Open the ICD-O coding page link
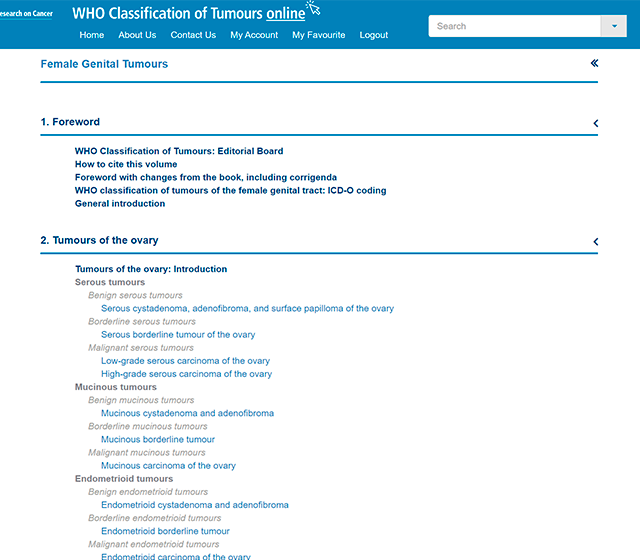 pyautogui.click(x=230, y=190)
